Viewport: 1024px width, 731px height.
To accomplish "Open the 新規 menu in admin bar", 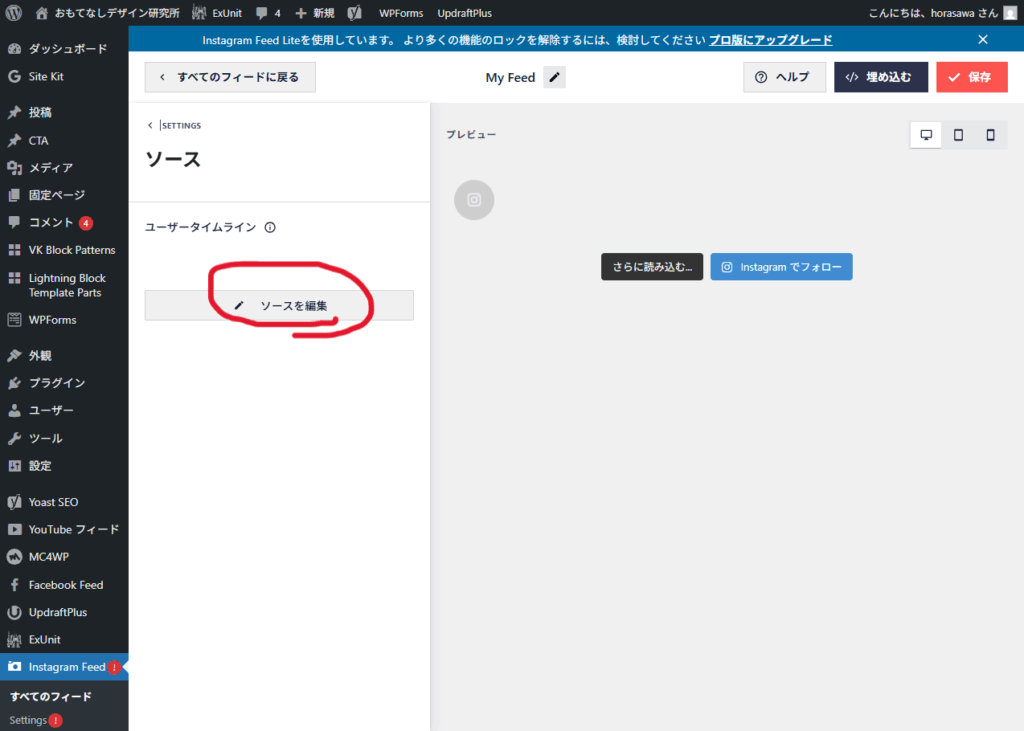I will coord(315,13).
